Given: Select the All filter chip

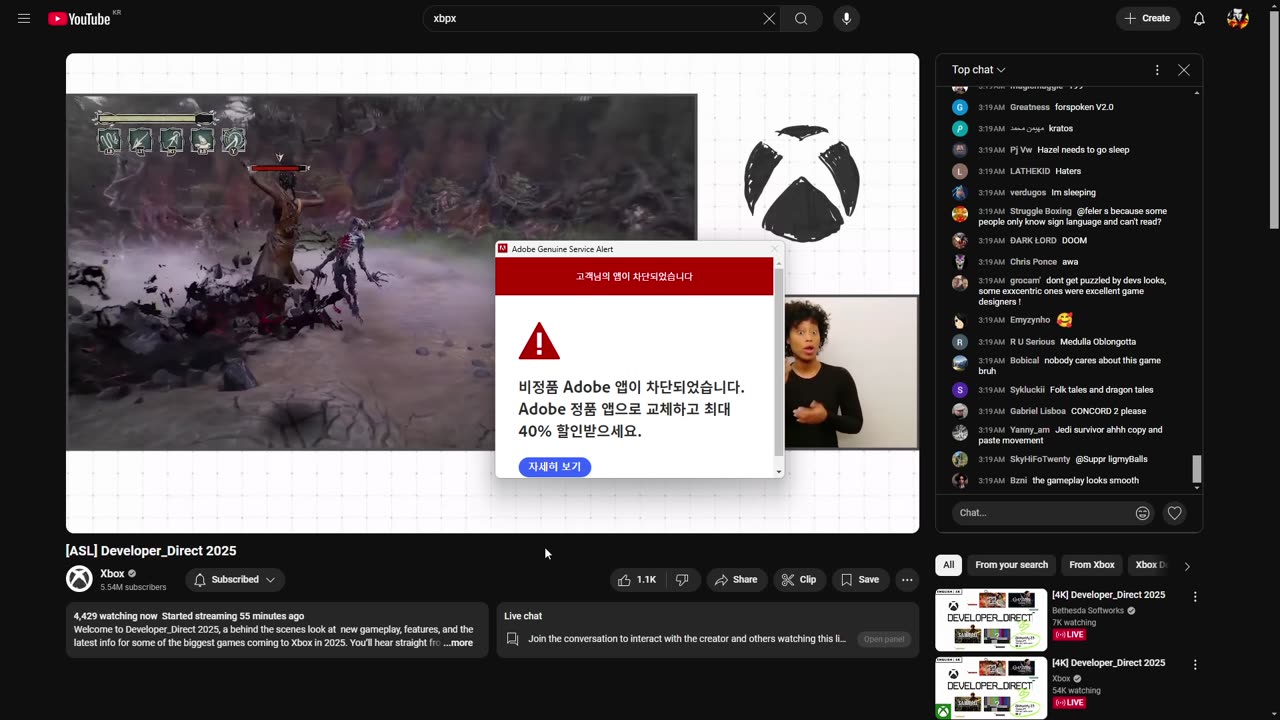Looking at the screenshot, I should [x=948, y=565].
